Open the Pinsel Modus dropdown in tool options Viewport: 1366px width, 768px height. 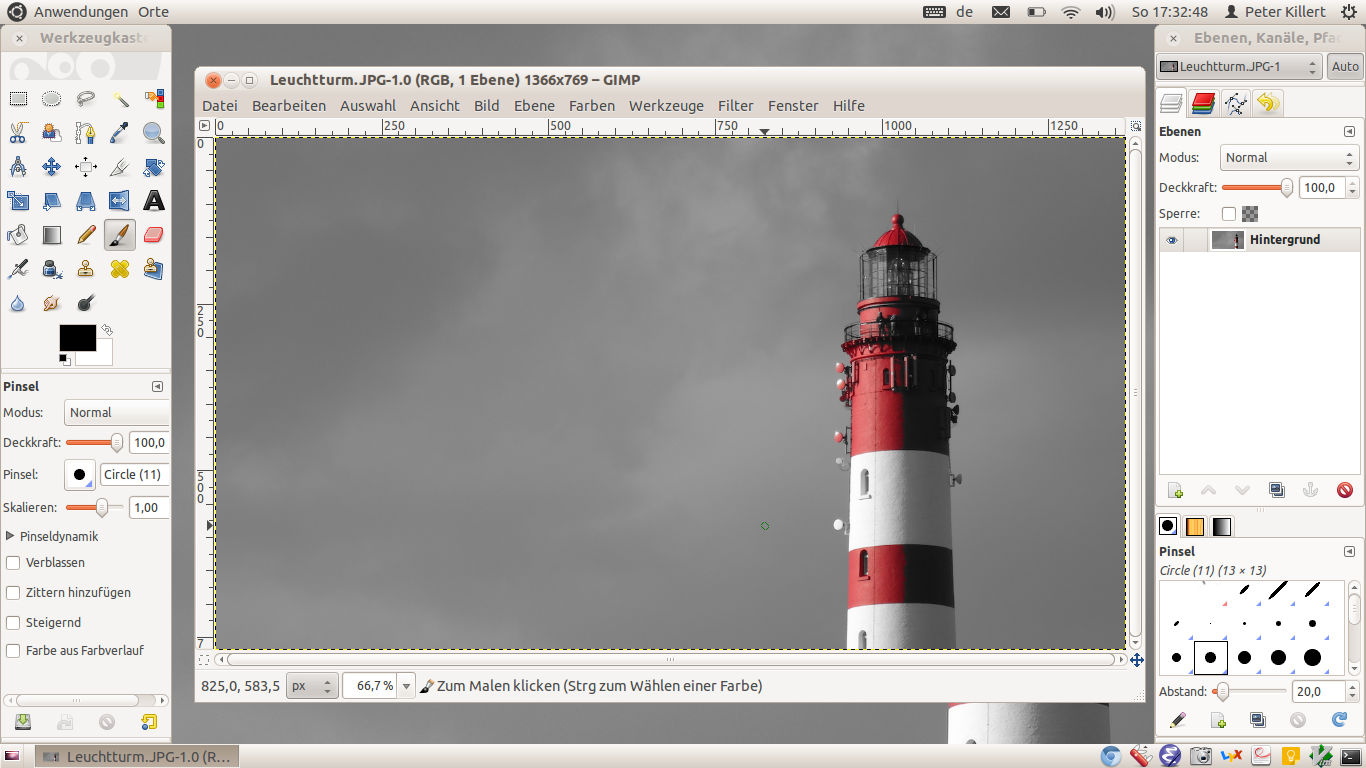click(x=117, y=413)
